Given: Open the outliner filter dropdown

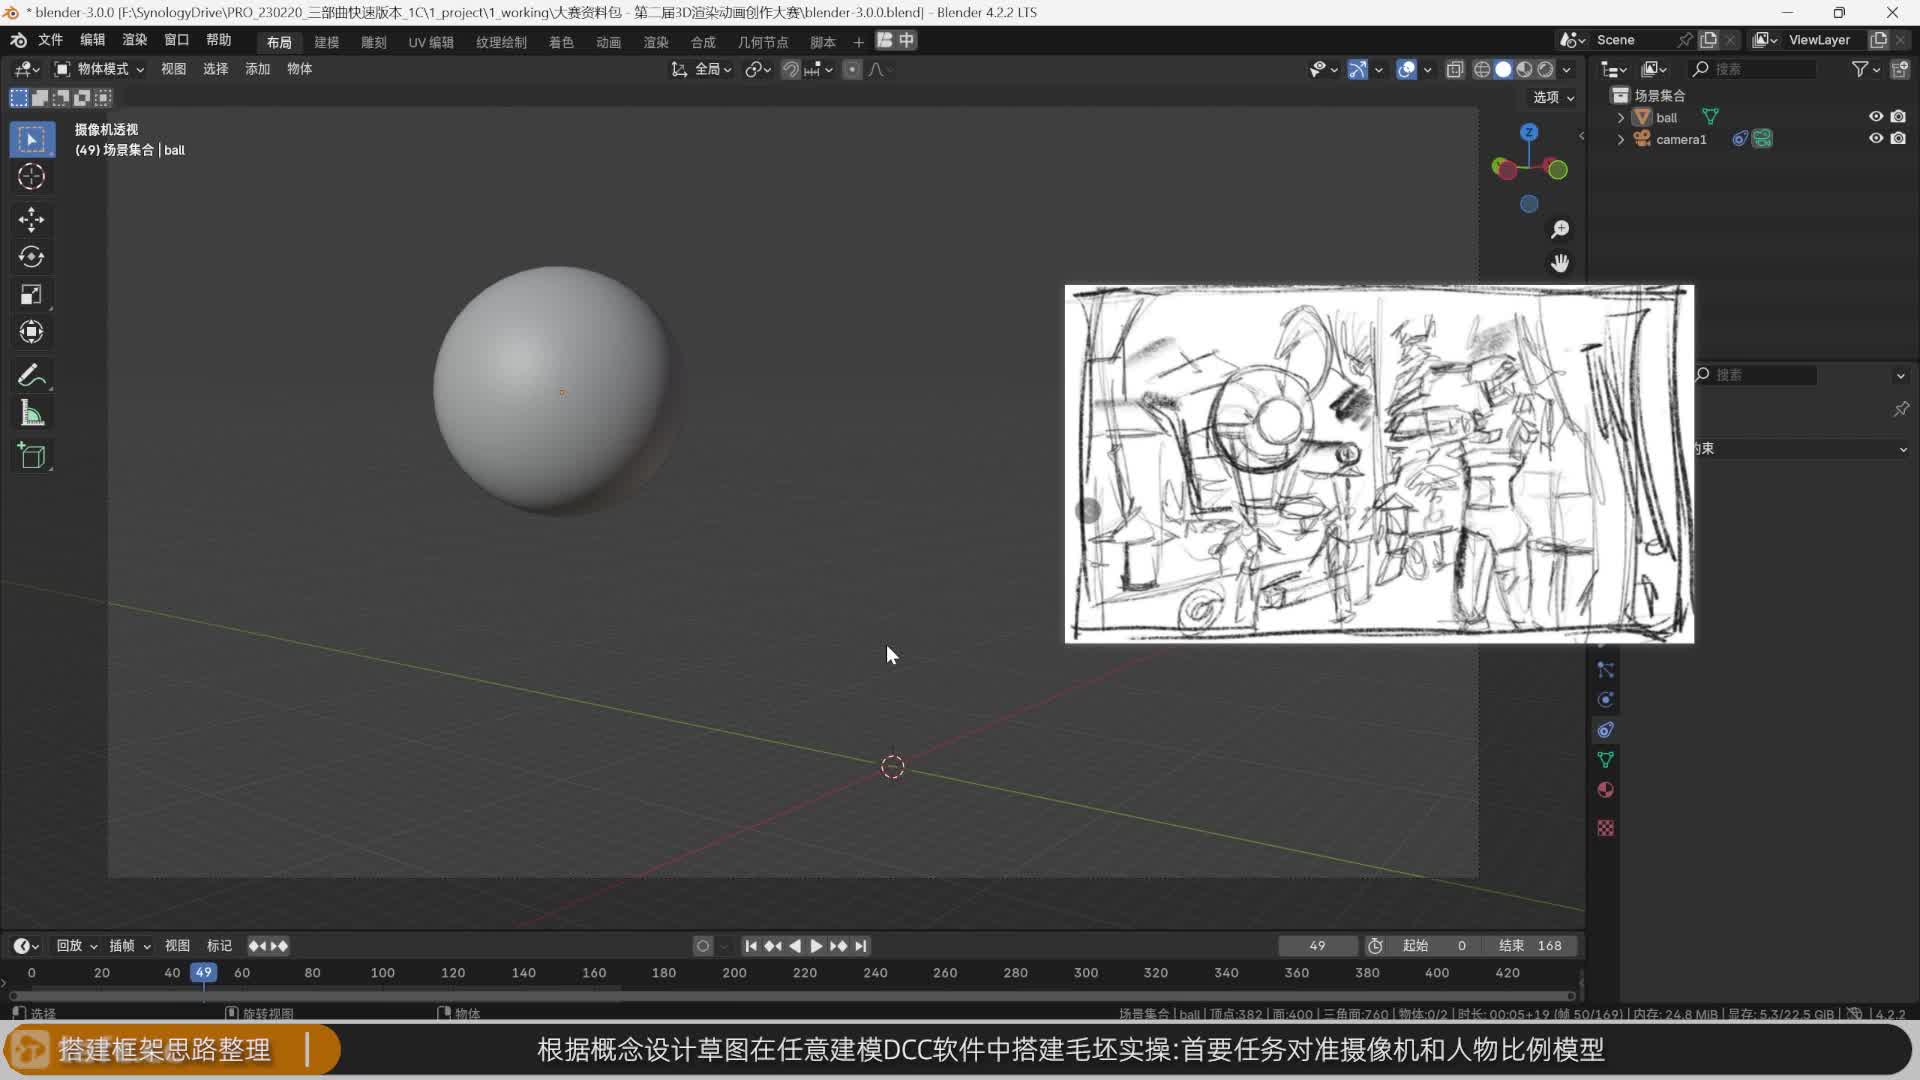Looking at the screenshot, I should (x=1865, y=69).
